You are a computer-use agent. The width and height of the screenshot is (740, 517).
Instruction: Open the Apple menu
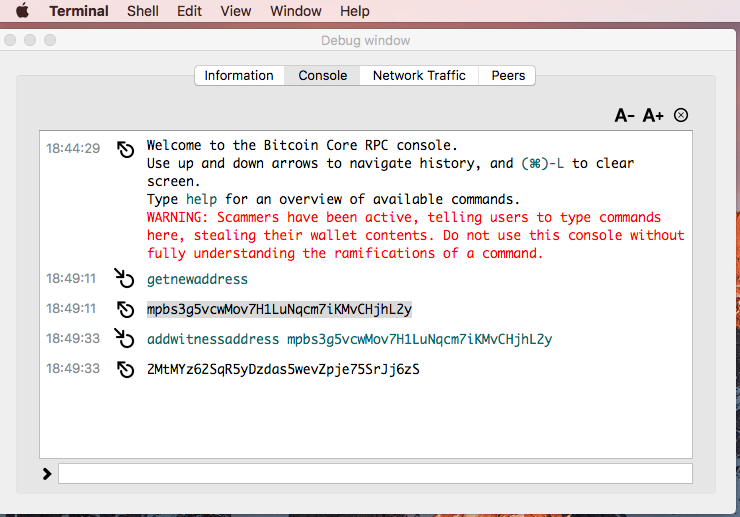point(22,10)
